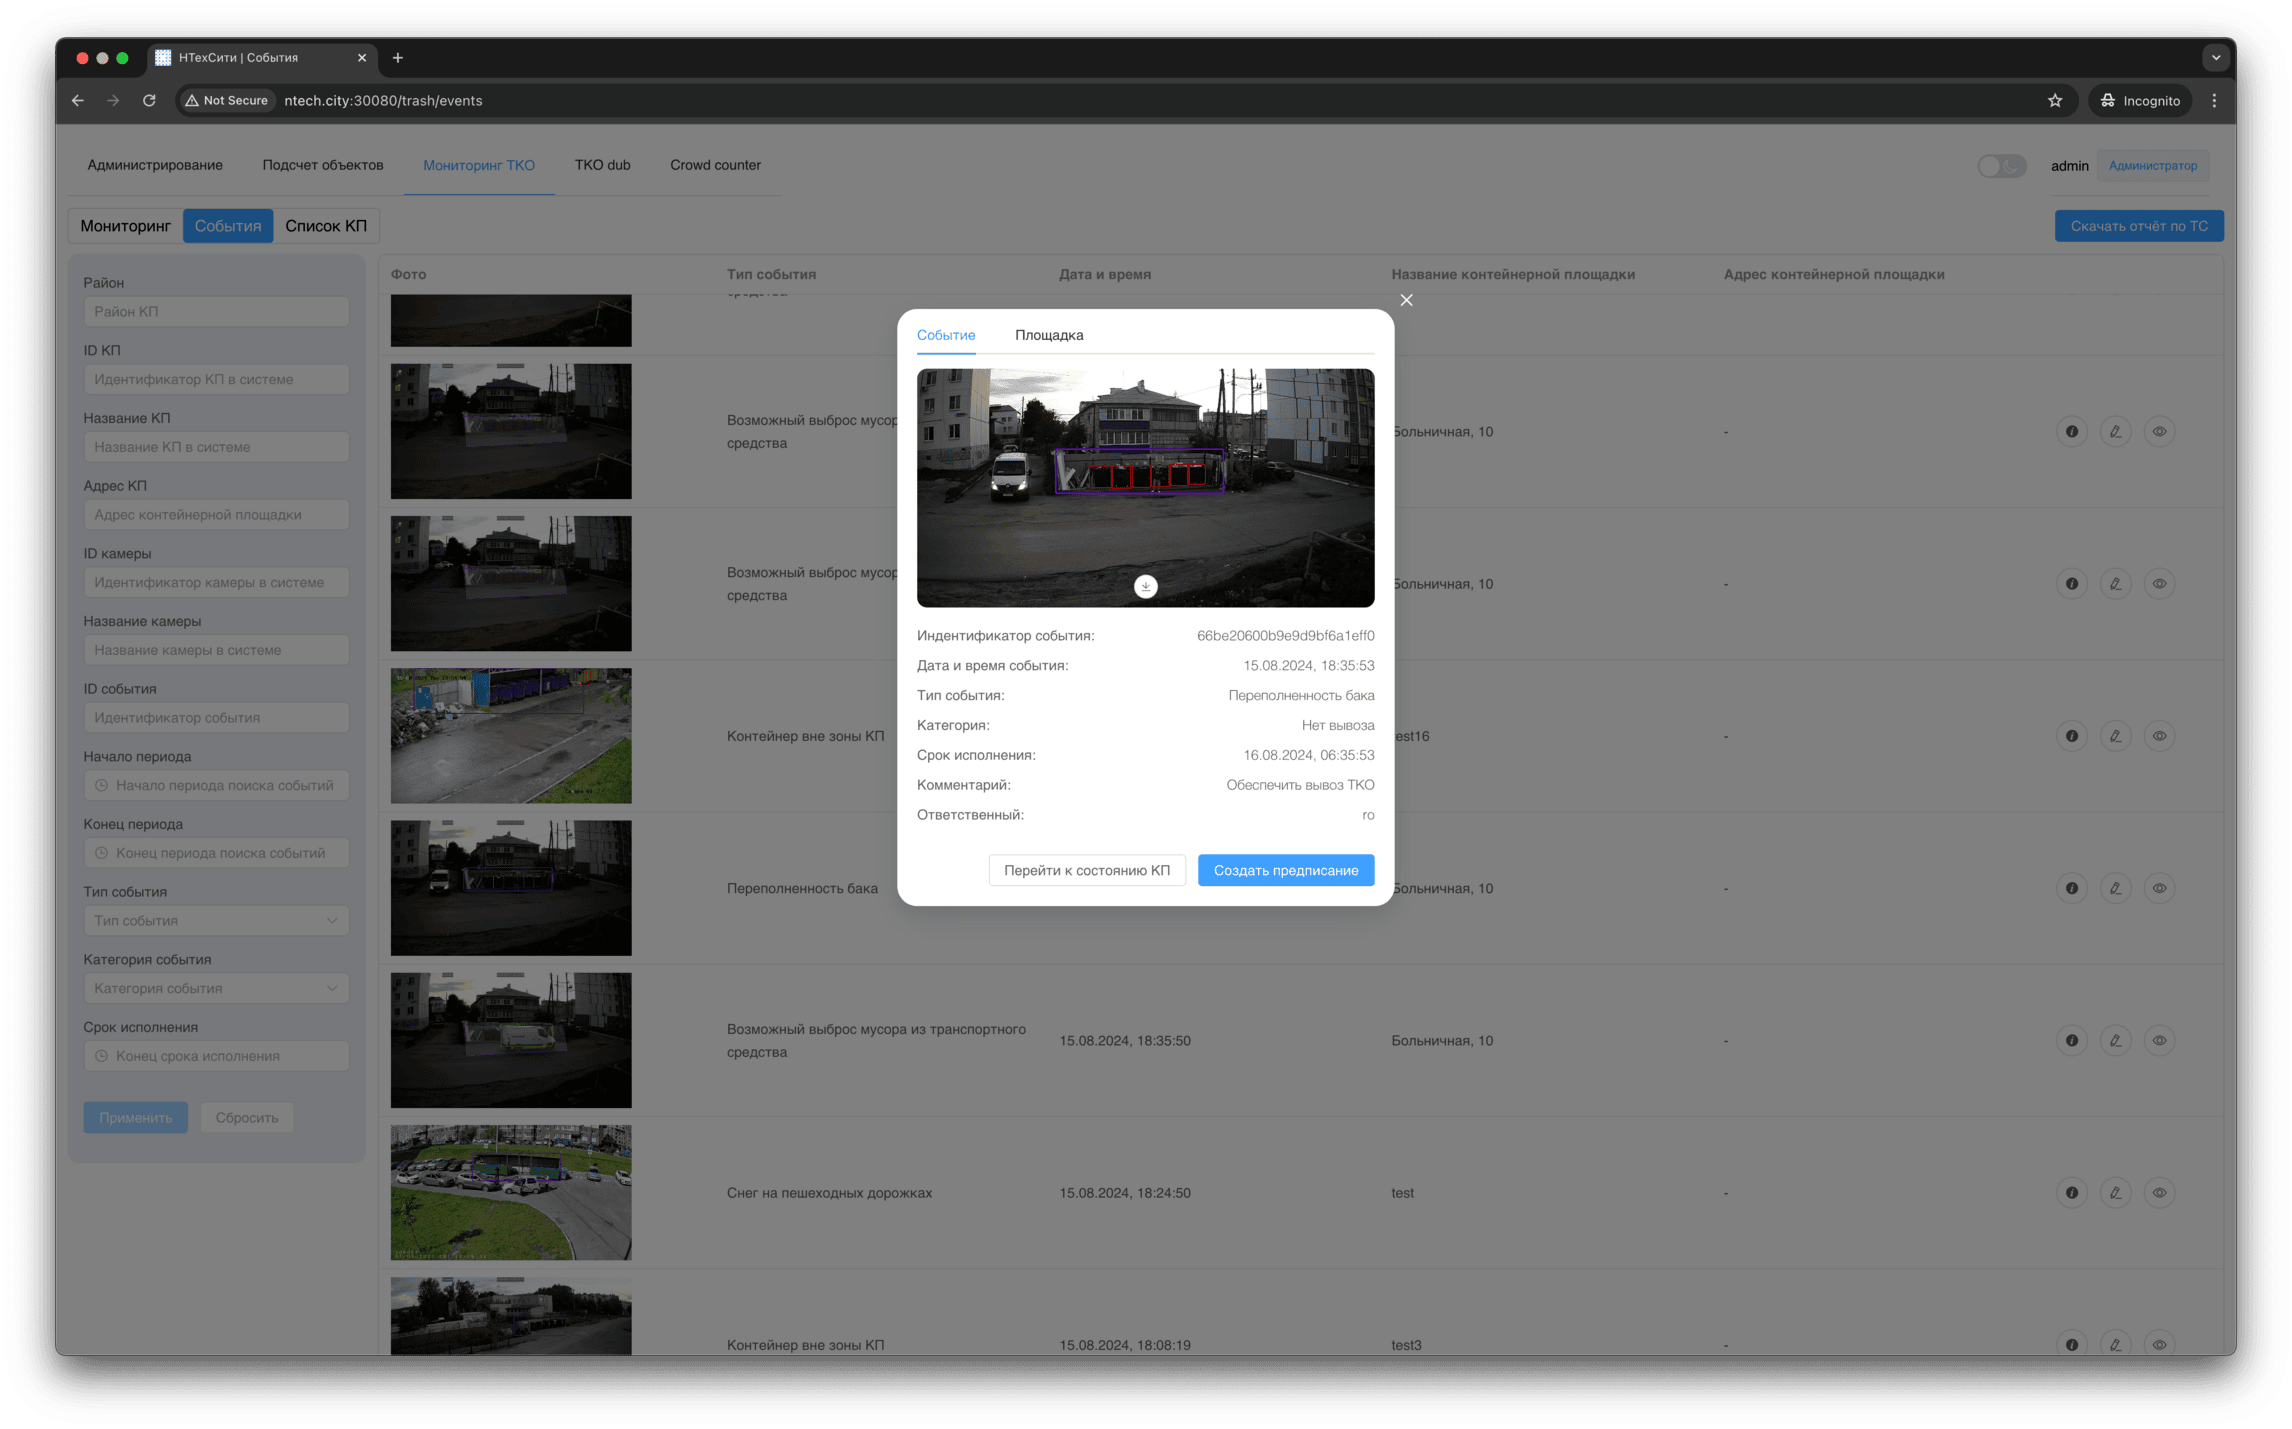Bookmark this page with star icon
Screen dimensions: 2292x1429
(x=2054, y=101)
